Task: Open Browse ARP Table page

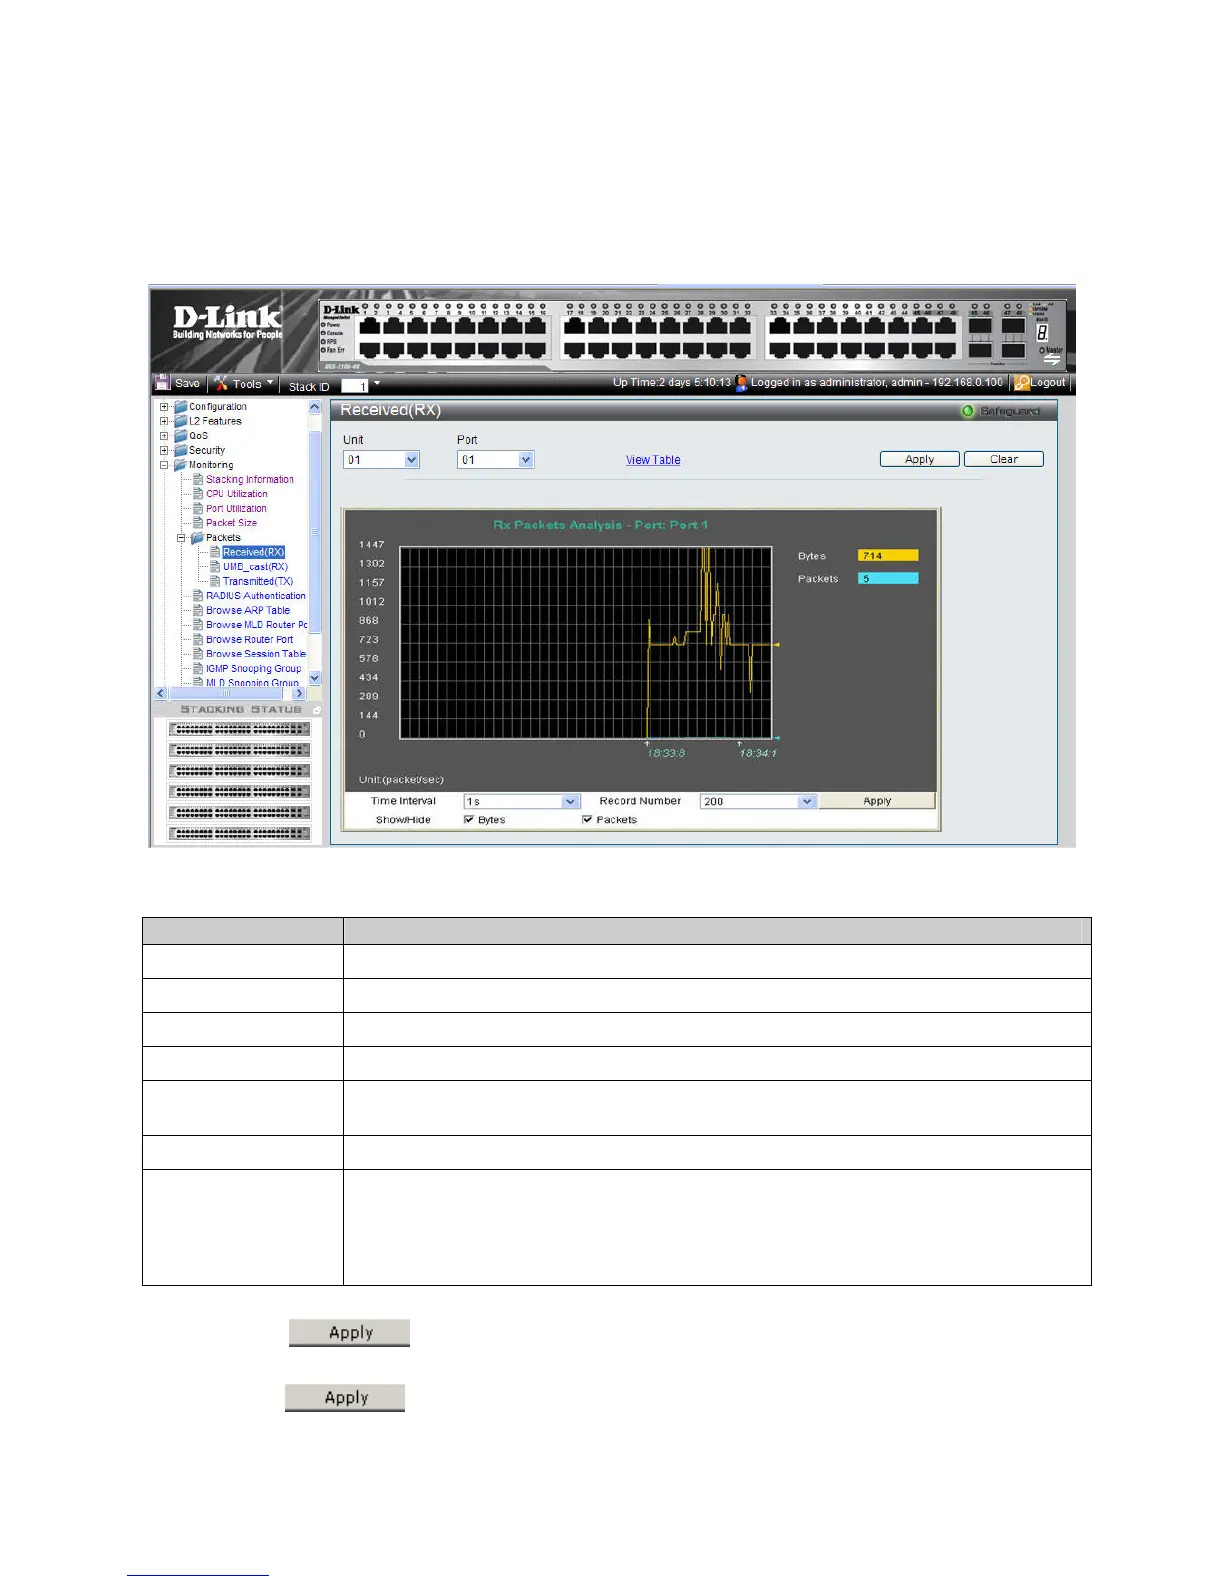Action: tap(248, 610)
